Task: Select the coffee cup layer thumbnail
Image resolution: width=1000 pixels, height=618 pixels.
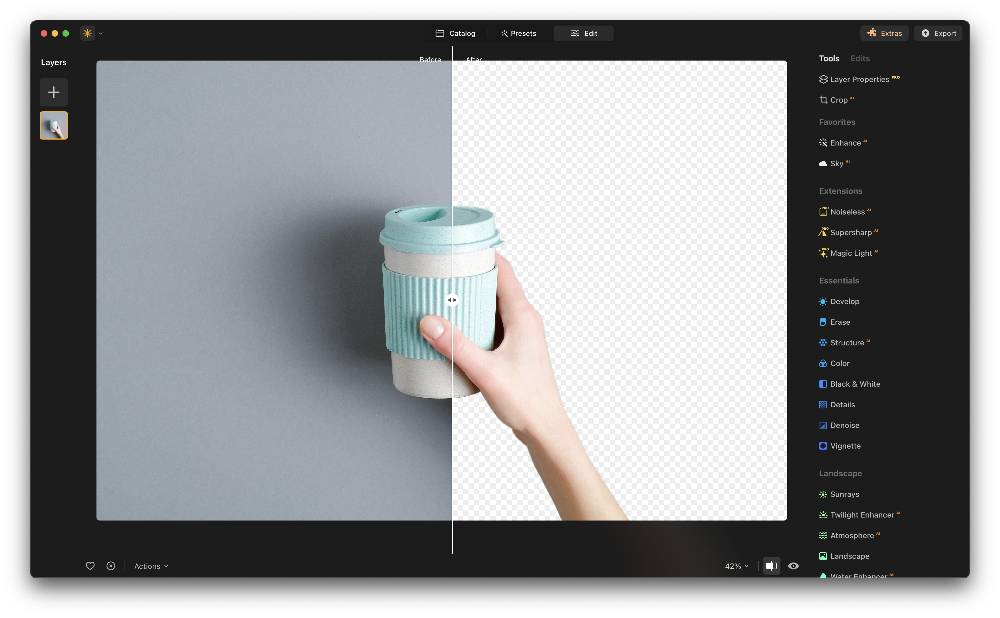Action: tap(54, 126)
